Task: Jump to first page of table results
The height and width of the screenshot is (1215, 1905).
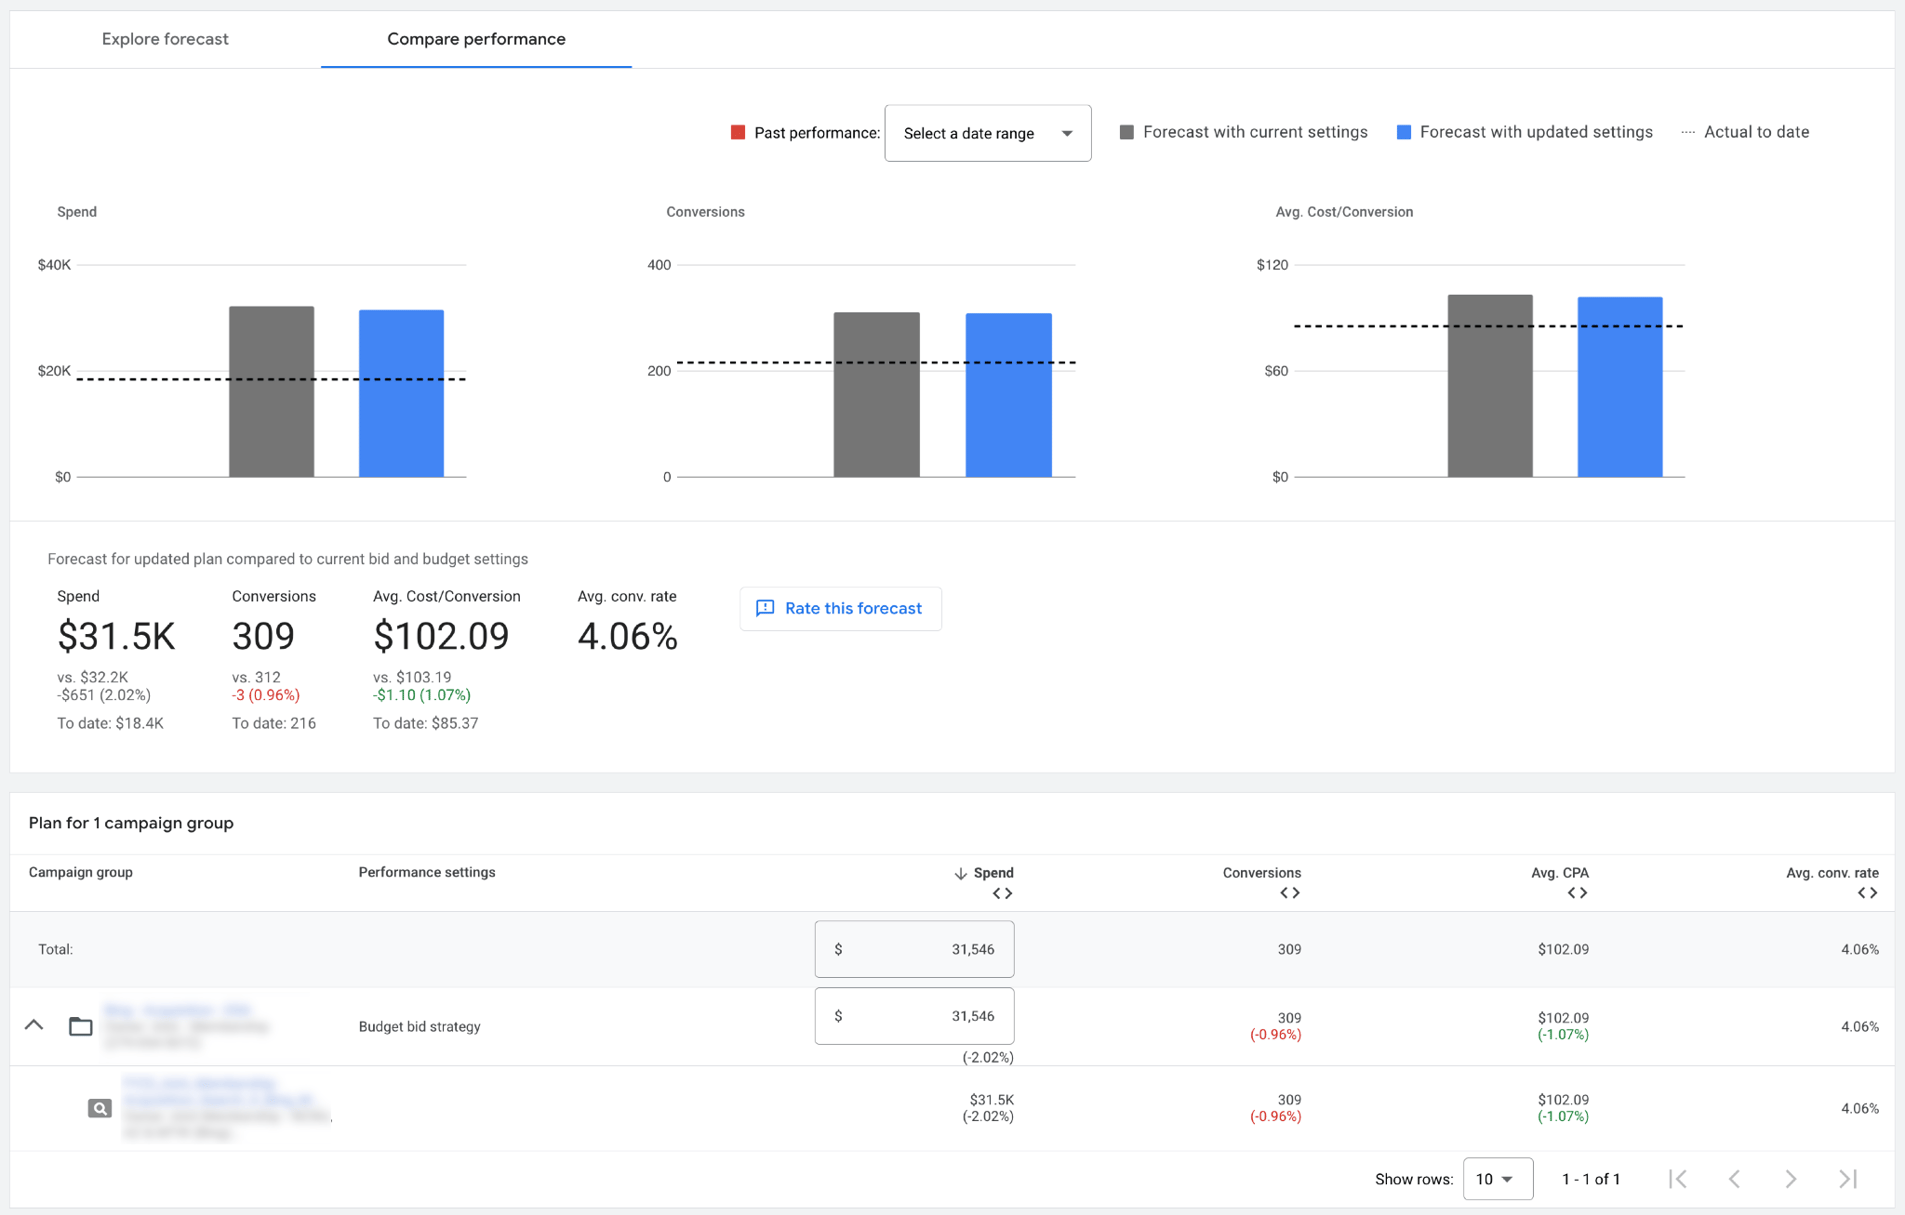Action: click(x=1678, y=1179)
